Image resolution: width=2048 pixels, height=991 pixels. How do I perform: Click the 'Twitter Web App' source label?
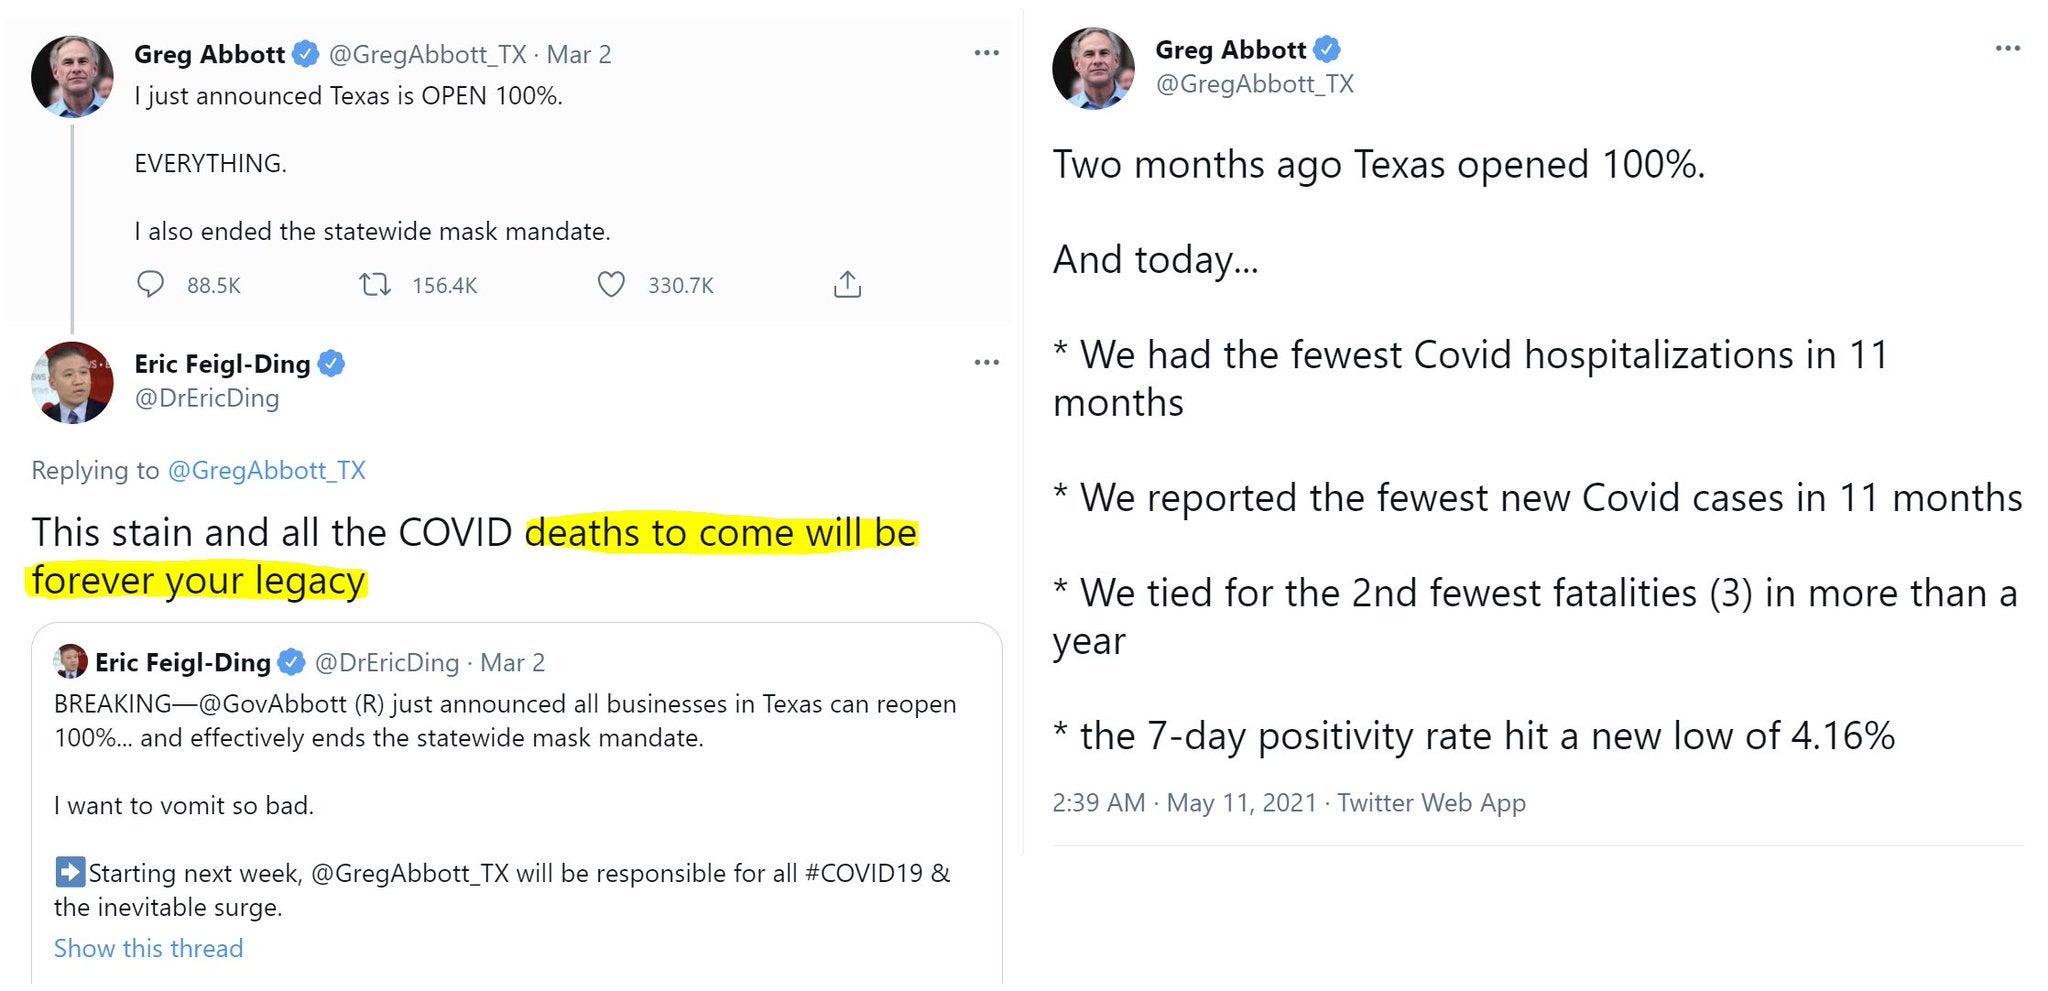(1431, 803)
